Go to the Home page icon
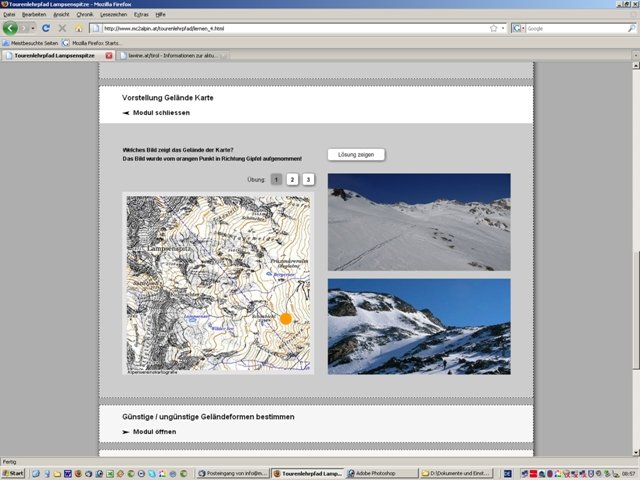Image resolution: width=640 pixels, height=480 pixels. [78, 28]
